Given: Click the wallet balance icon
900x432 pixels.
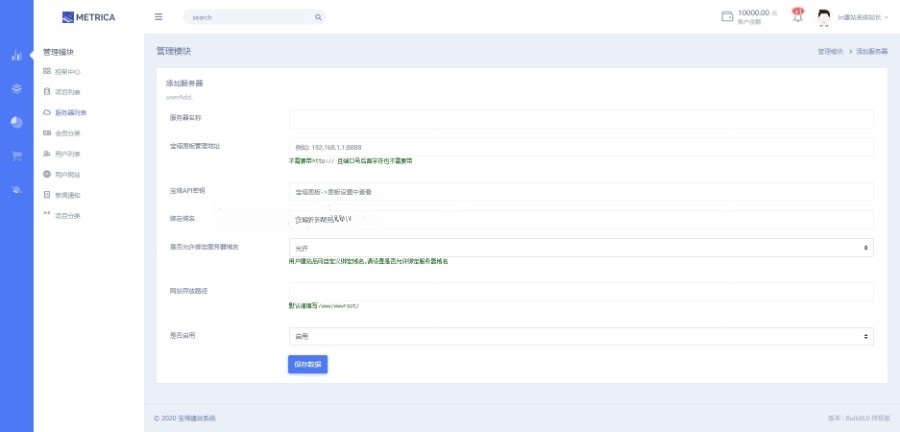Looking at the screenshot, I should (727, 16).
